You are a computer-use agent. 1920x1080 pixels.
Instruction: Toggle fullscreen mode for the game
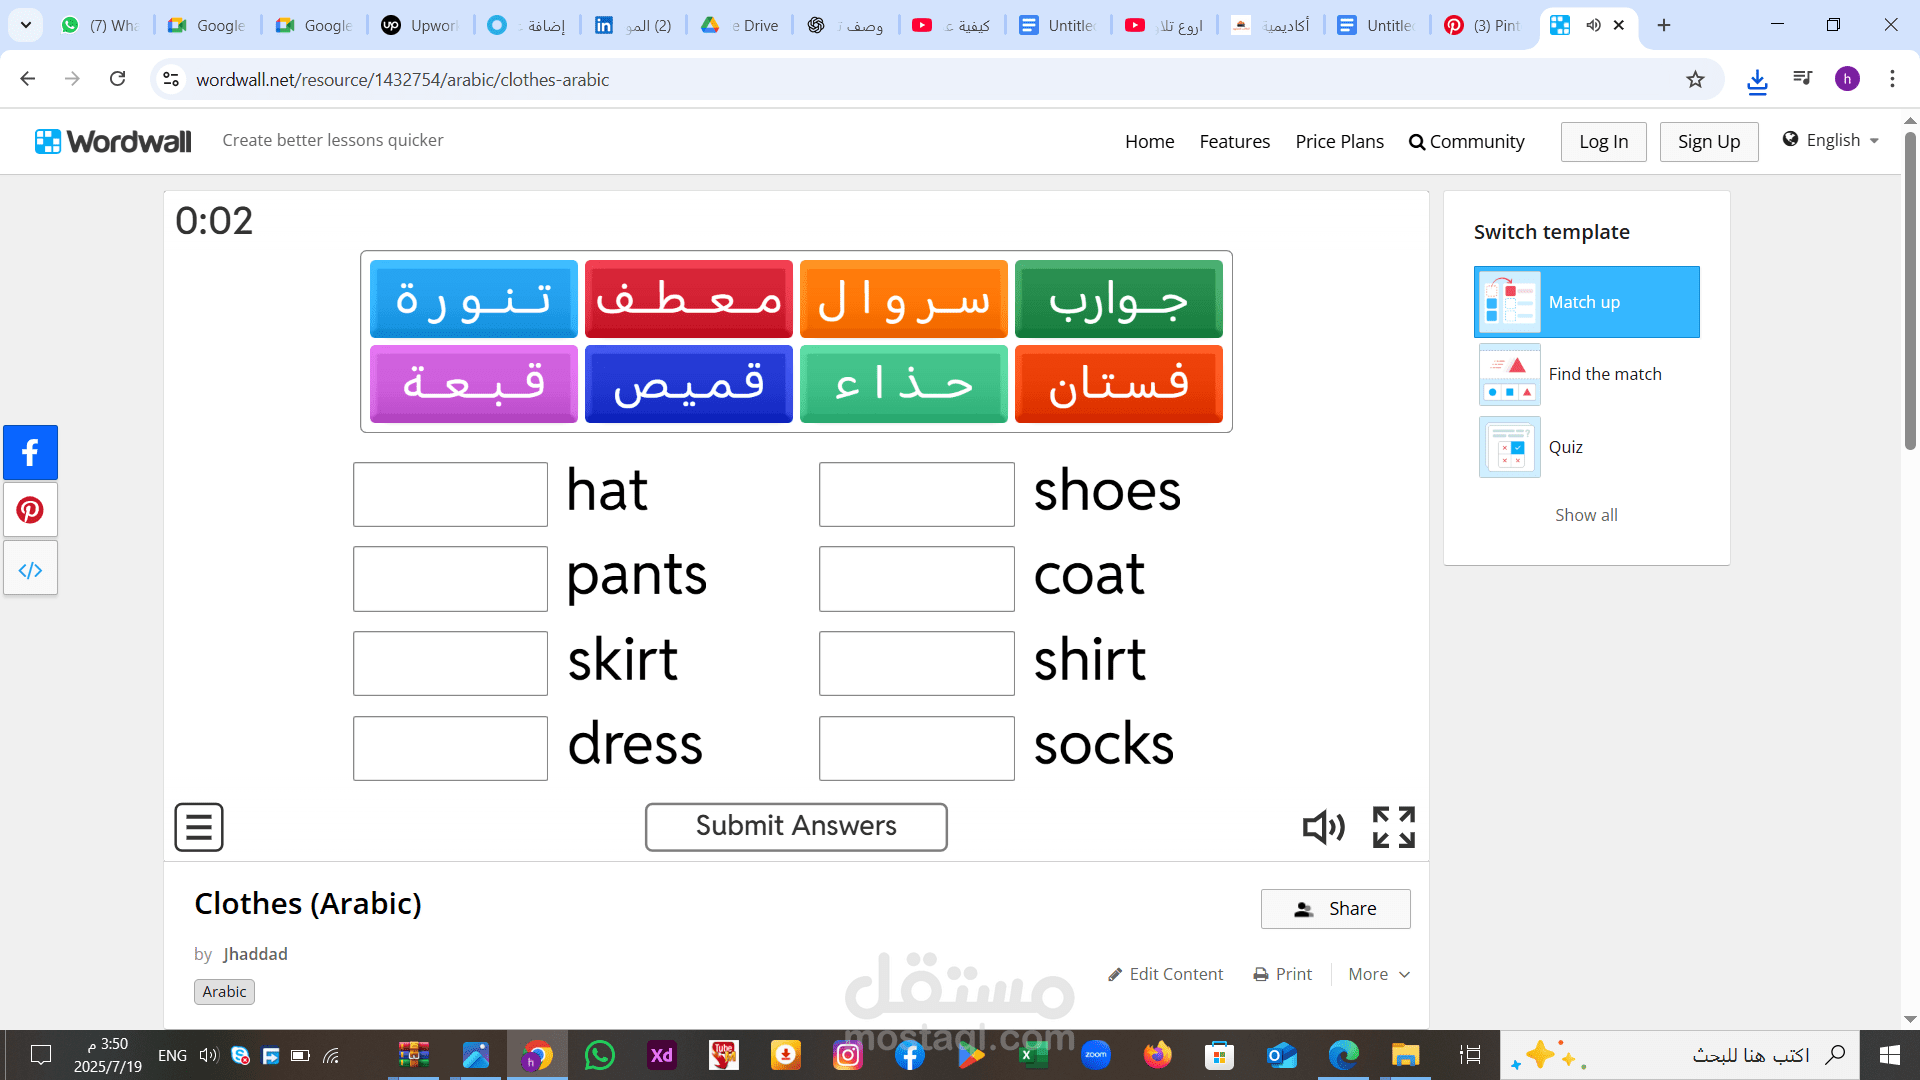[x=1393, y=827]
